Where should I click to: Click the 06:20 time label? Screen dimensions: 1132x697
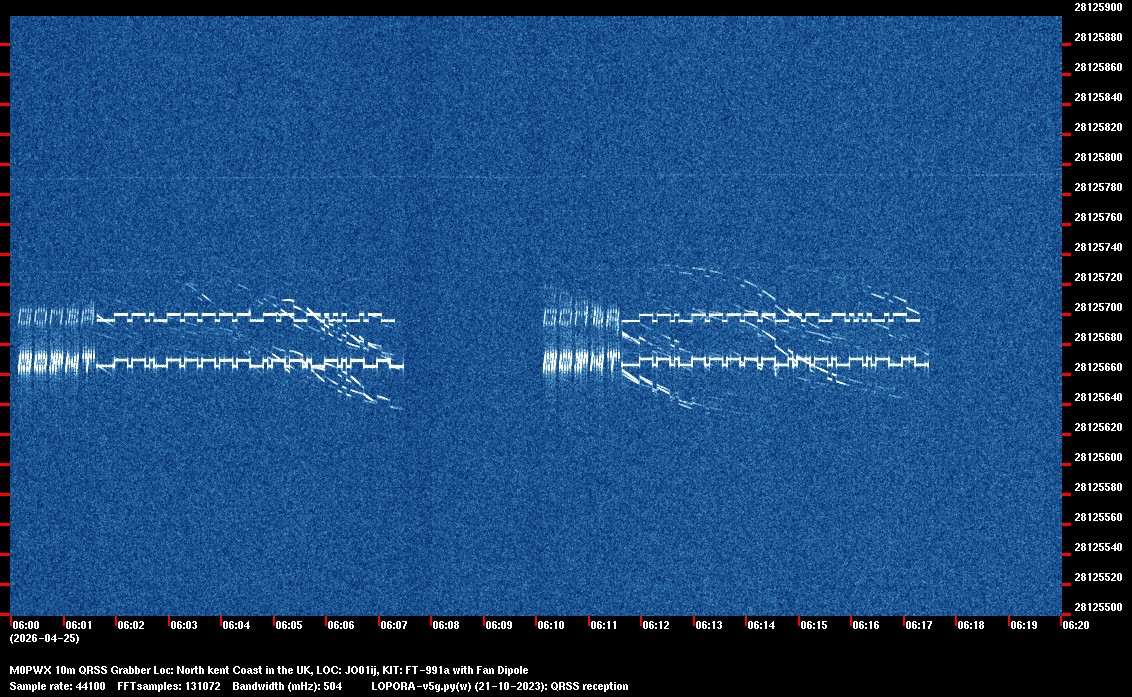[1076, 625]
